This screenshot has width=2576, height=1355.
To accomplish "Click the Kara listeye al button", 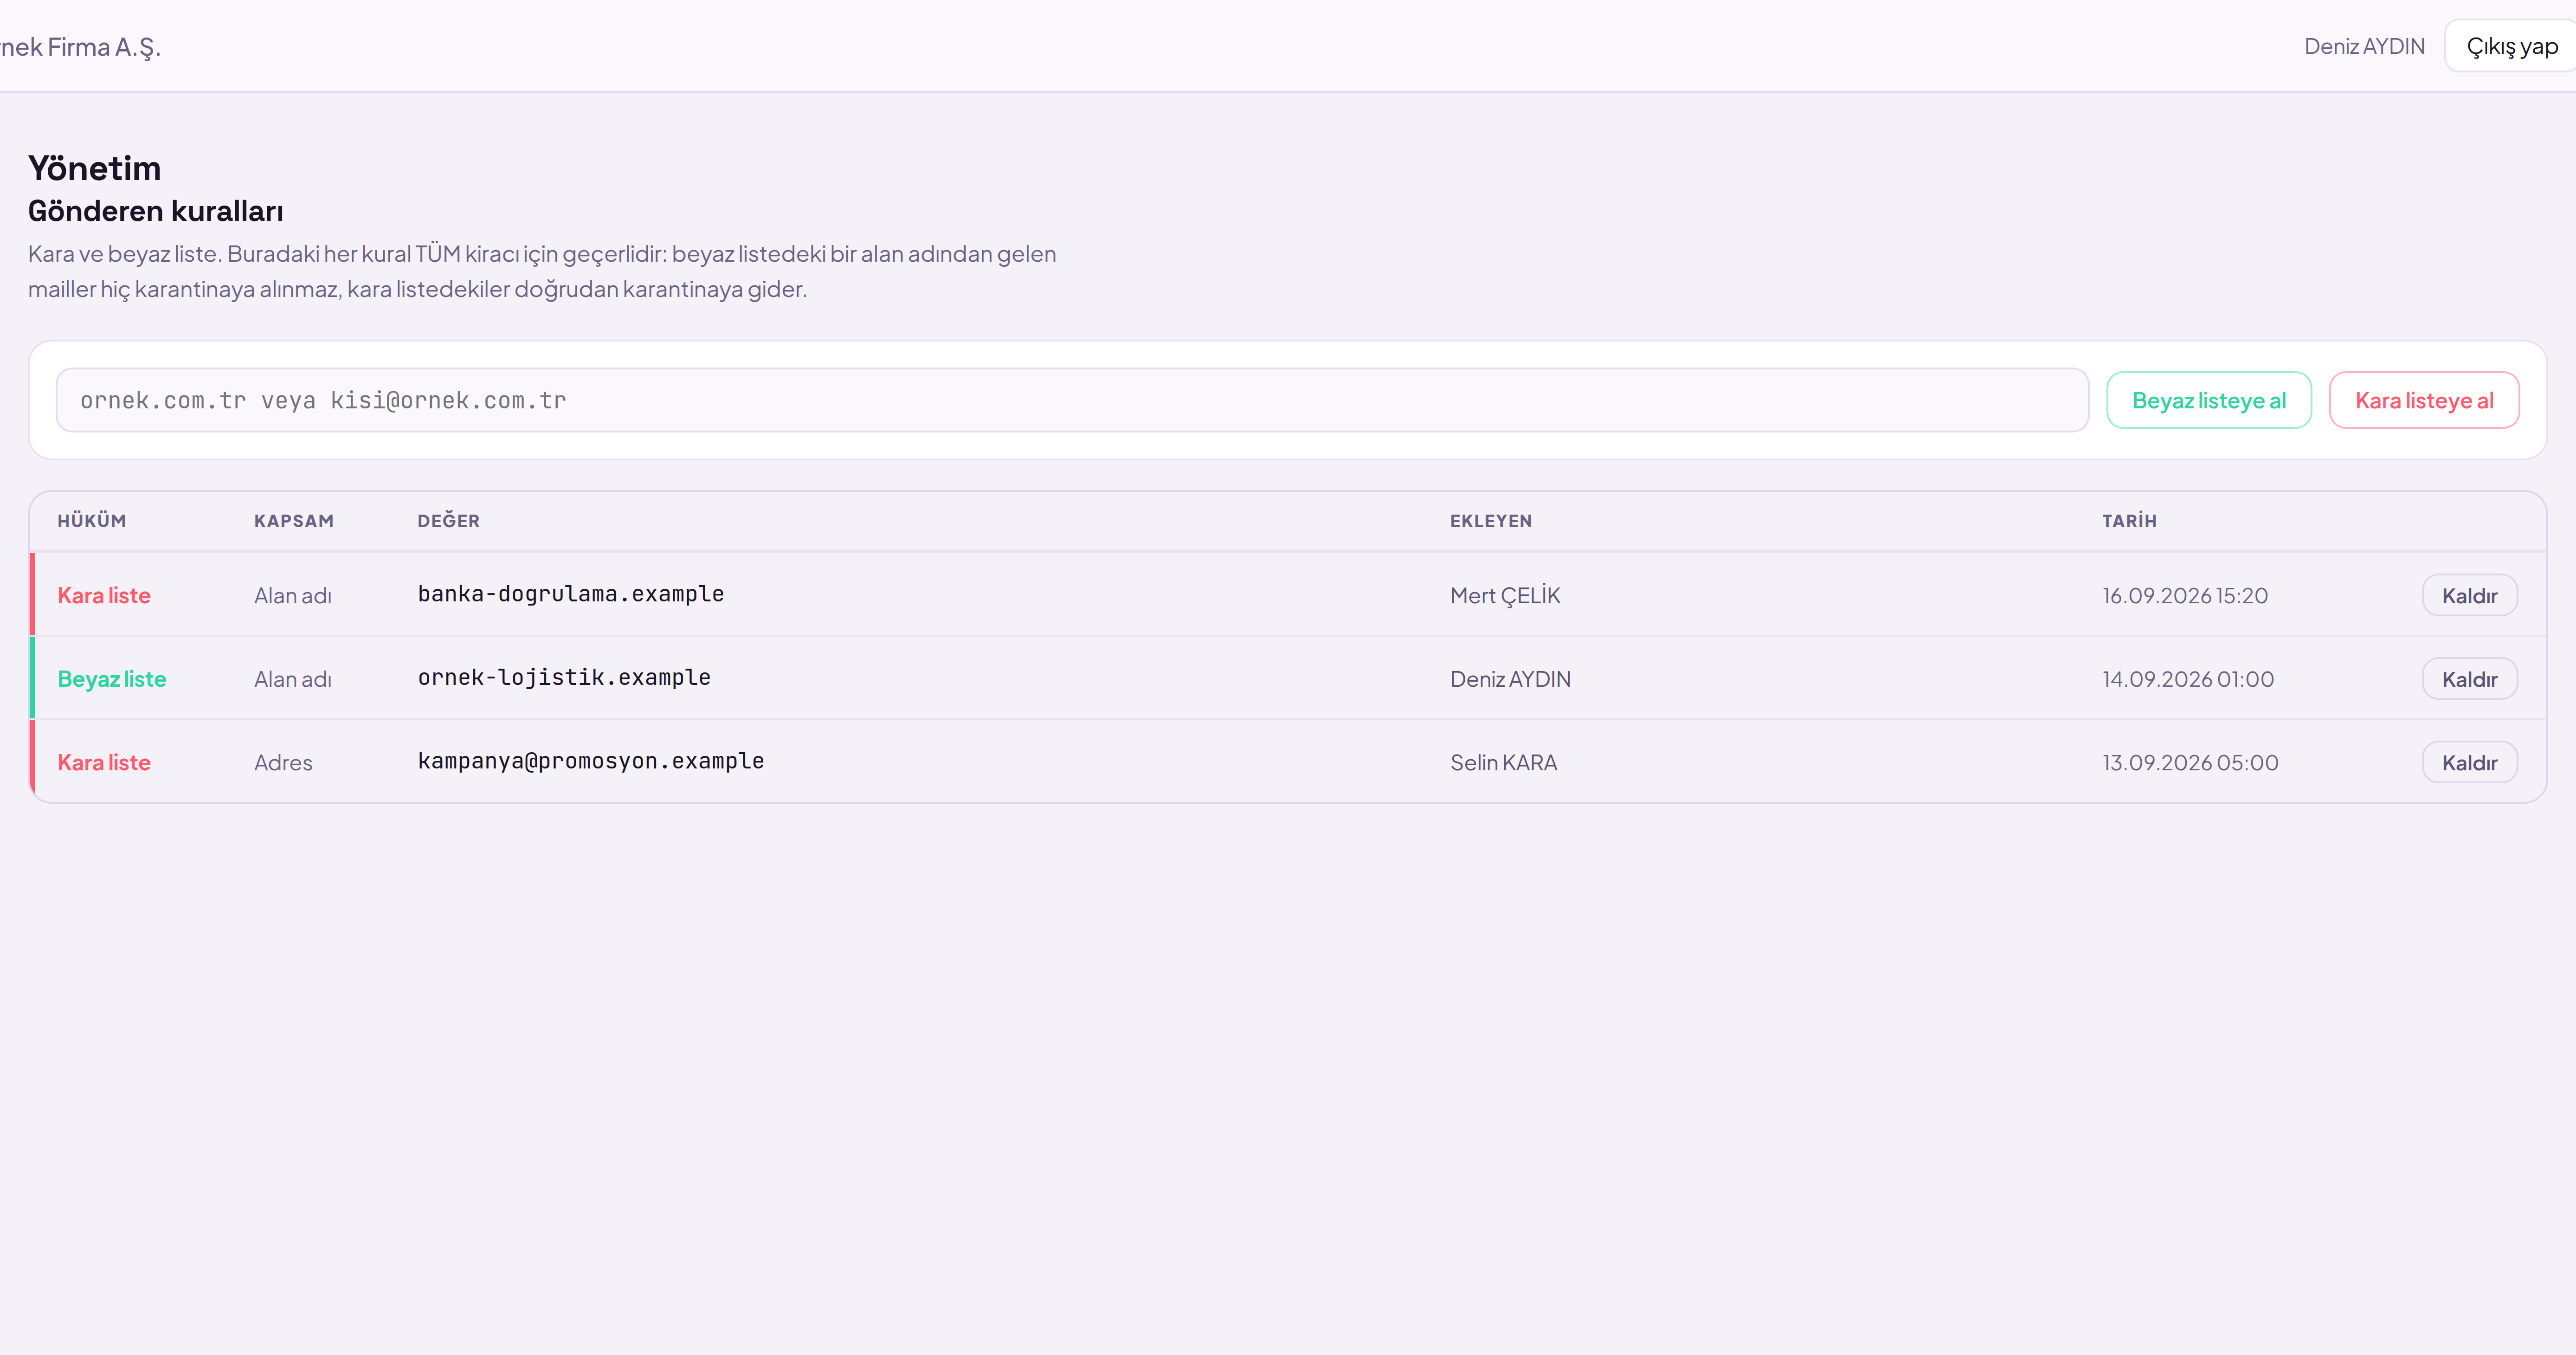I will point(2423,400).
